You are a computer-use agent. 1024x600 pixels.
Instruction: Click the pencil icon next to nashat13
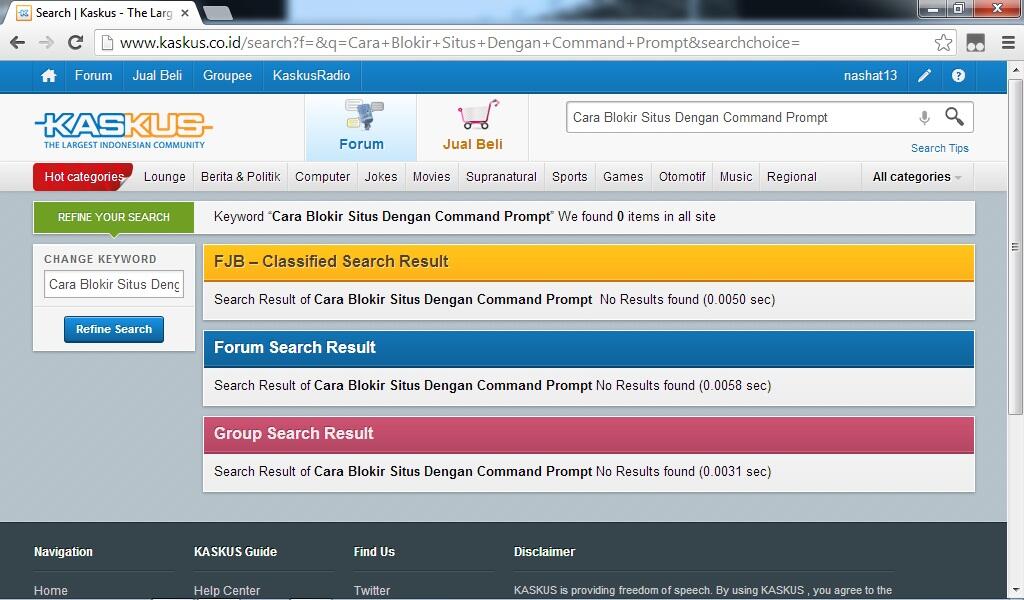coord(925,76)
